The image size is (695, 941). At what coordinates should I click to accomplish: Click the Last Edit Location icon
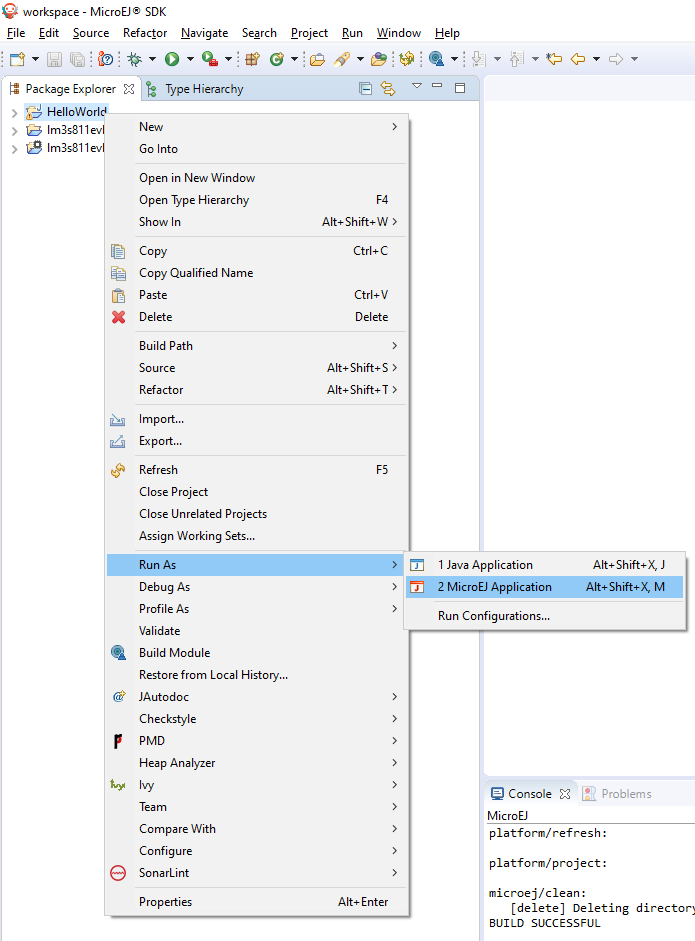554,59
